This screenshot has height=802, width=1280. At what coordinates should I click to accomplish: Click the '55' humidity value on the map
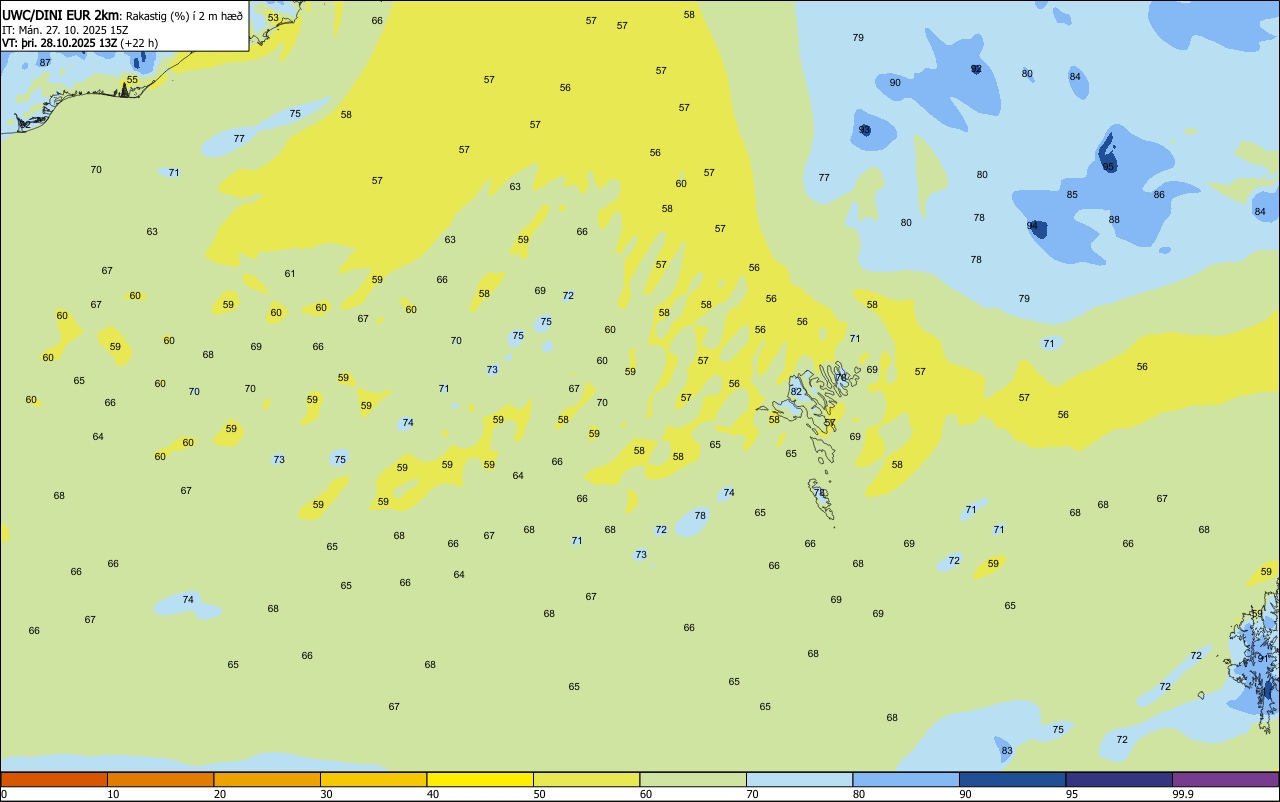click(132, 79)
